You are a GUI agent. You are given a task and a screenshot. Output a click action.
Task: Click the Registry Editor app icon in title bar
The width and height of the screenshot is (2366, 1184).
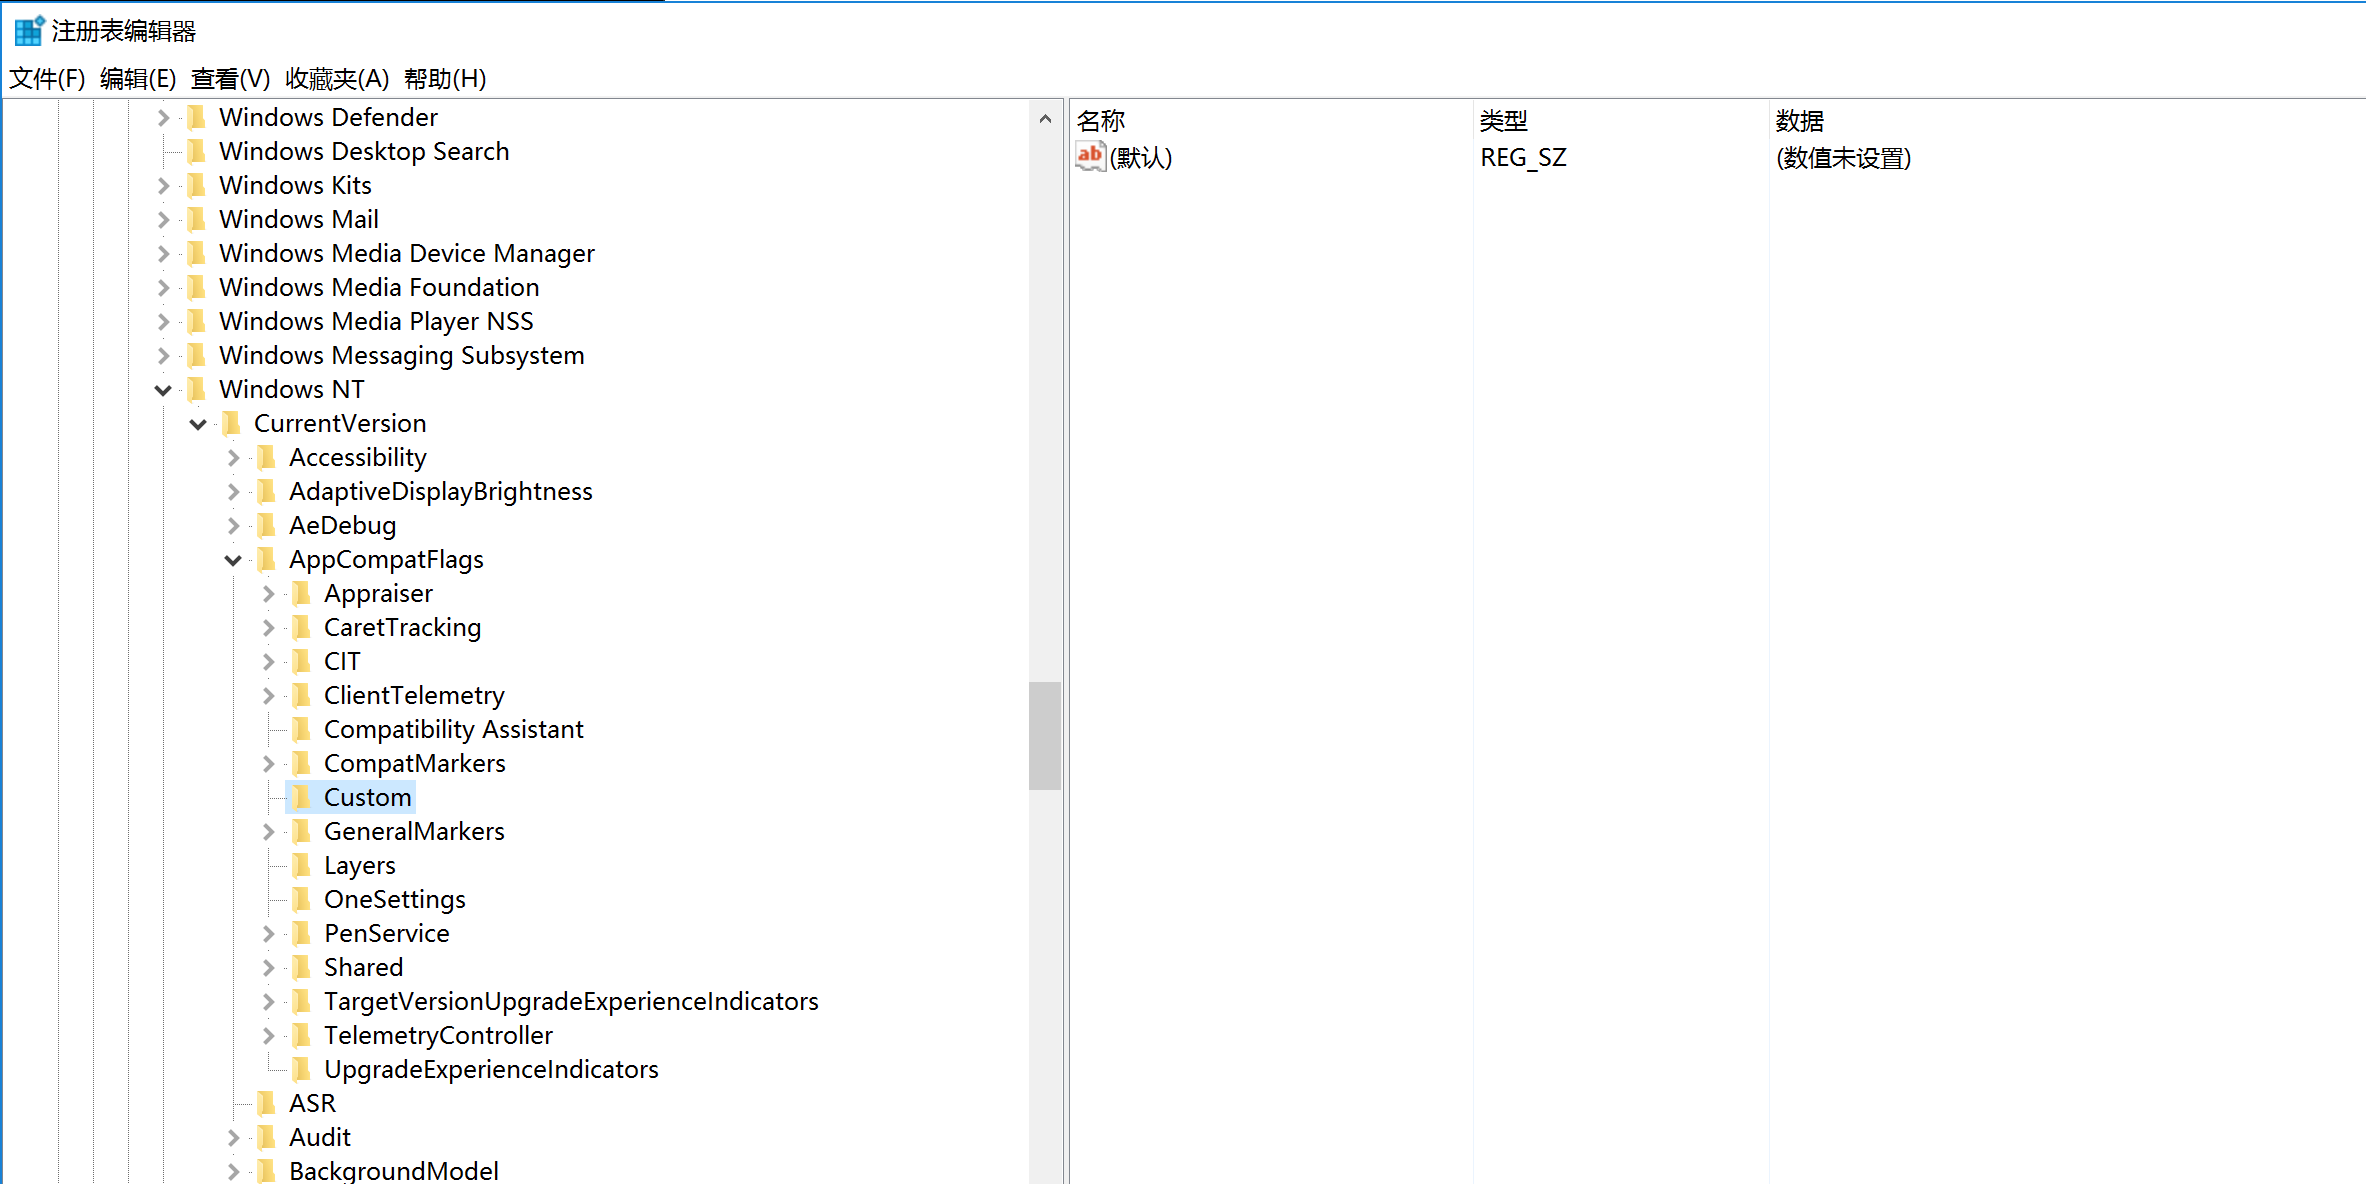click(x=29, y=31)
